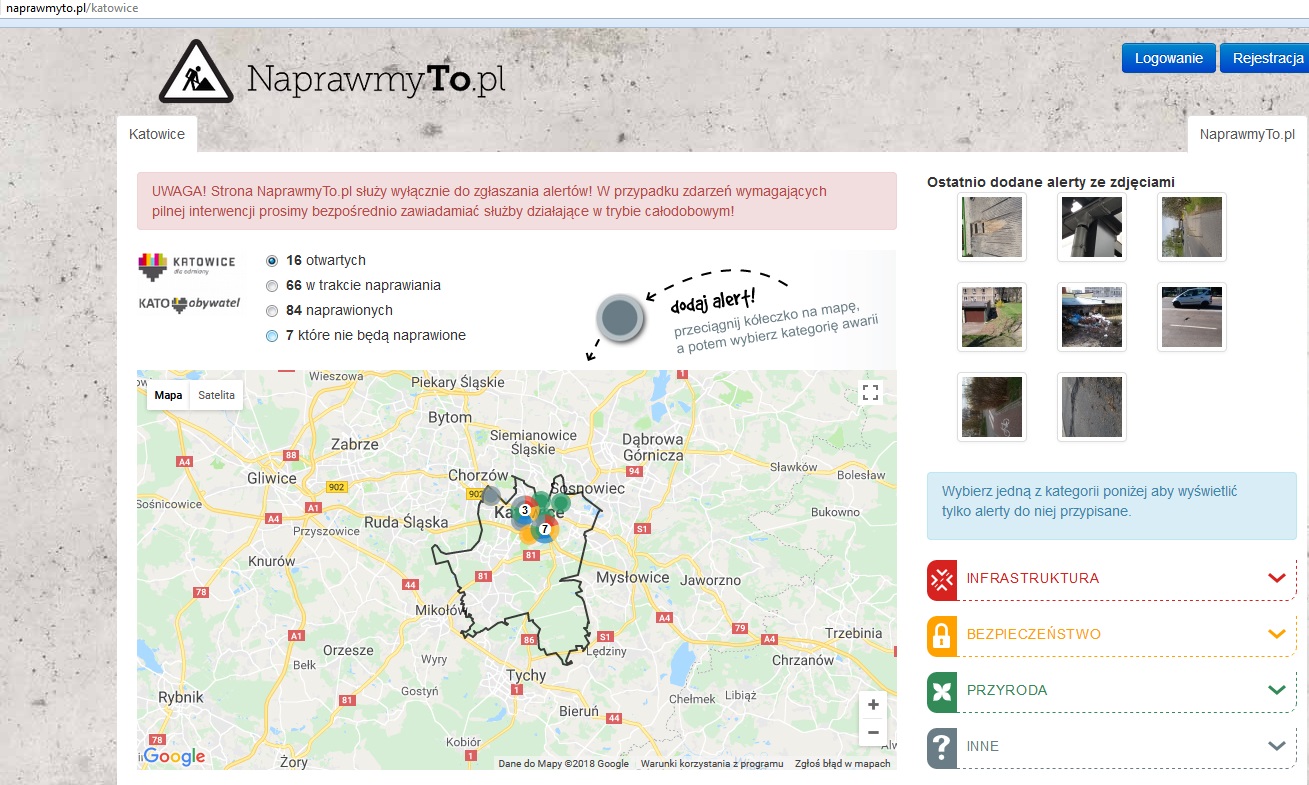Click the NaprawmyTo.pl roadworks sign logo icon
Screen dimensions: 1309x785
pyautogui.click(x=196, y=71)
